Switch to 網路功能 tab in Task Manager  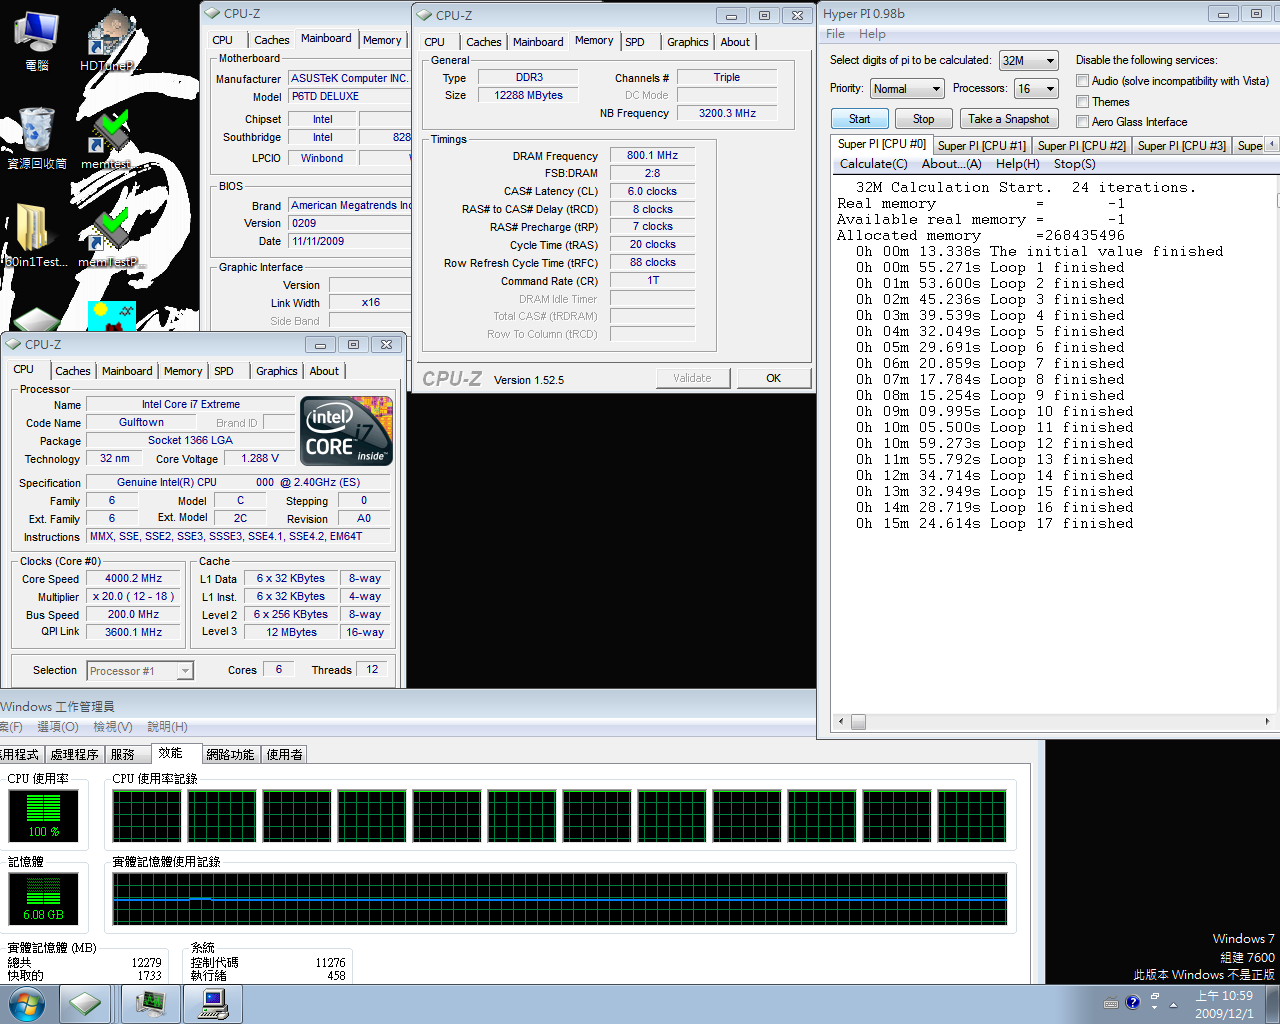pyautogui.click(x=230, y=755)
